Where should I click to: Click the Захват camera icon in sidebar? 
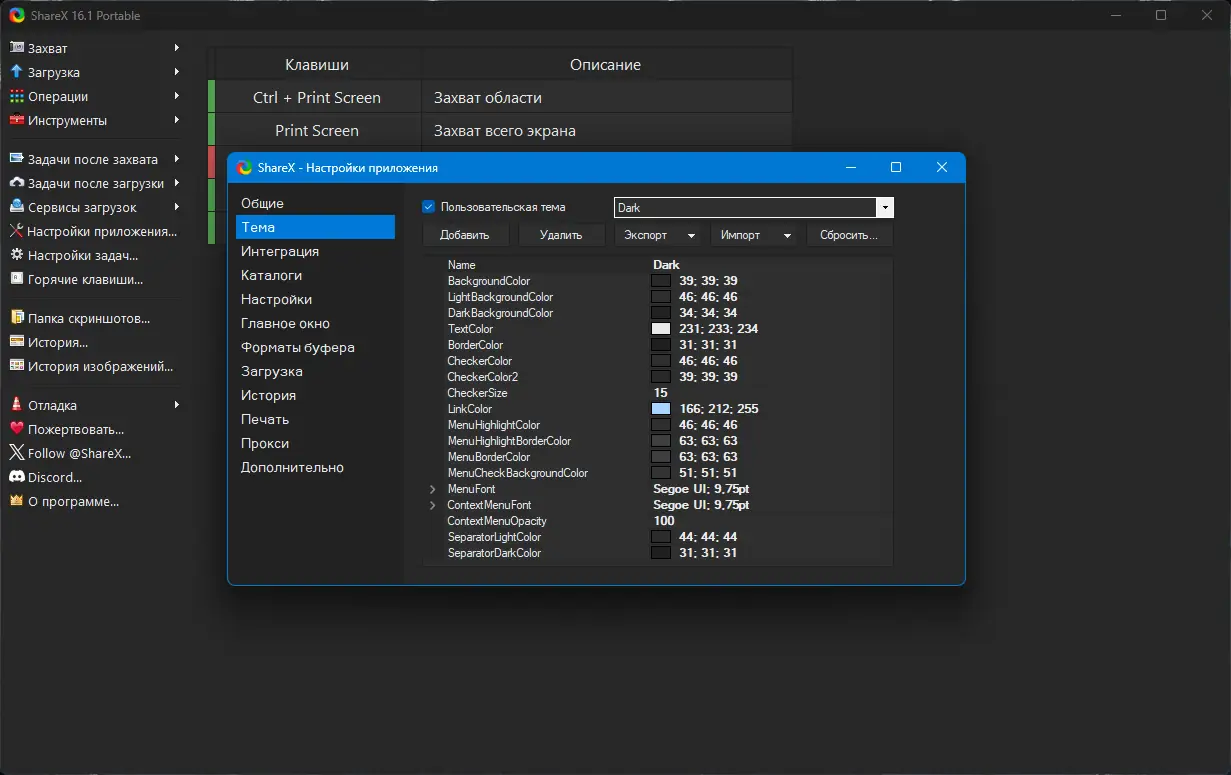tap(16, 48)
